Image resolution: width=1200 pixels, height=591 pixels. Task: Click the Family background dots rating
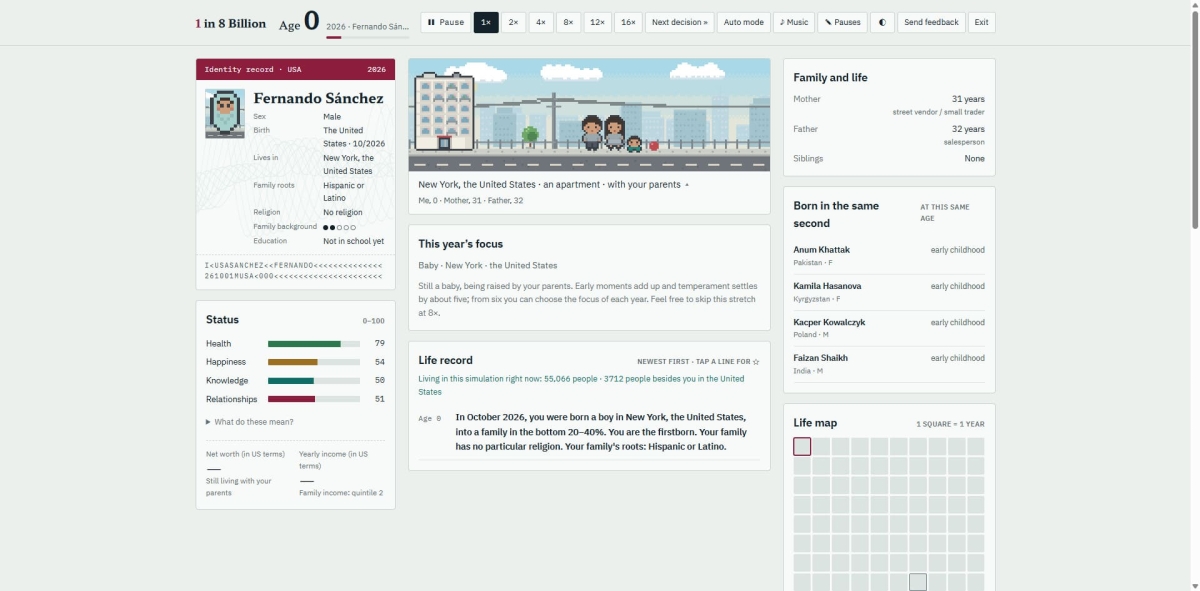pos(339,227)
